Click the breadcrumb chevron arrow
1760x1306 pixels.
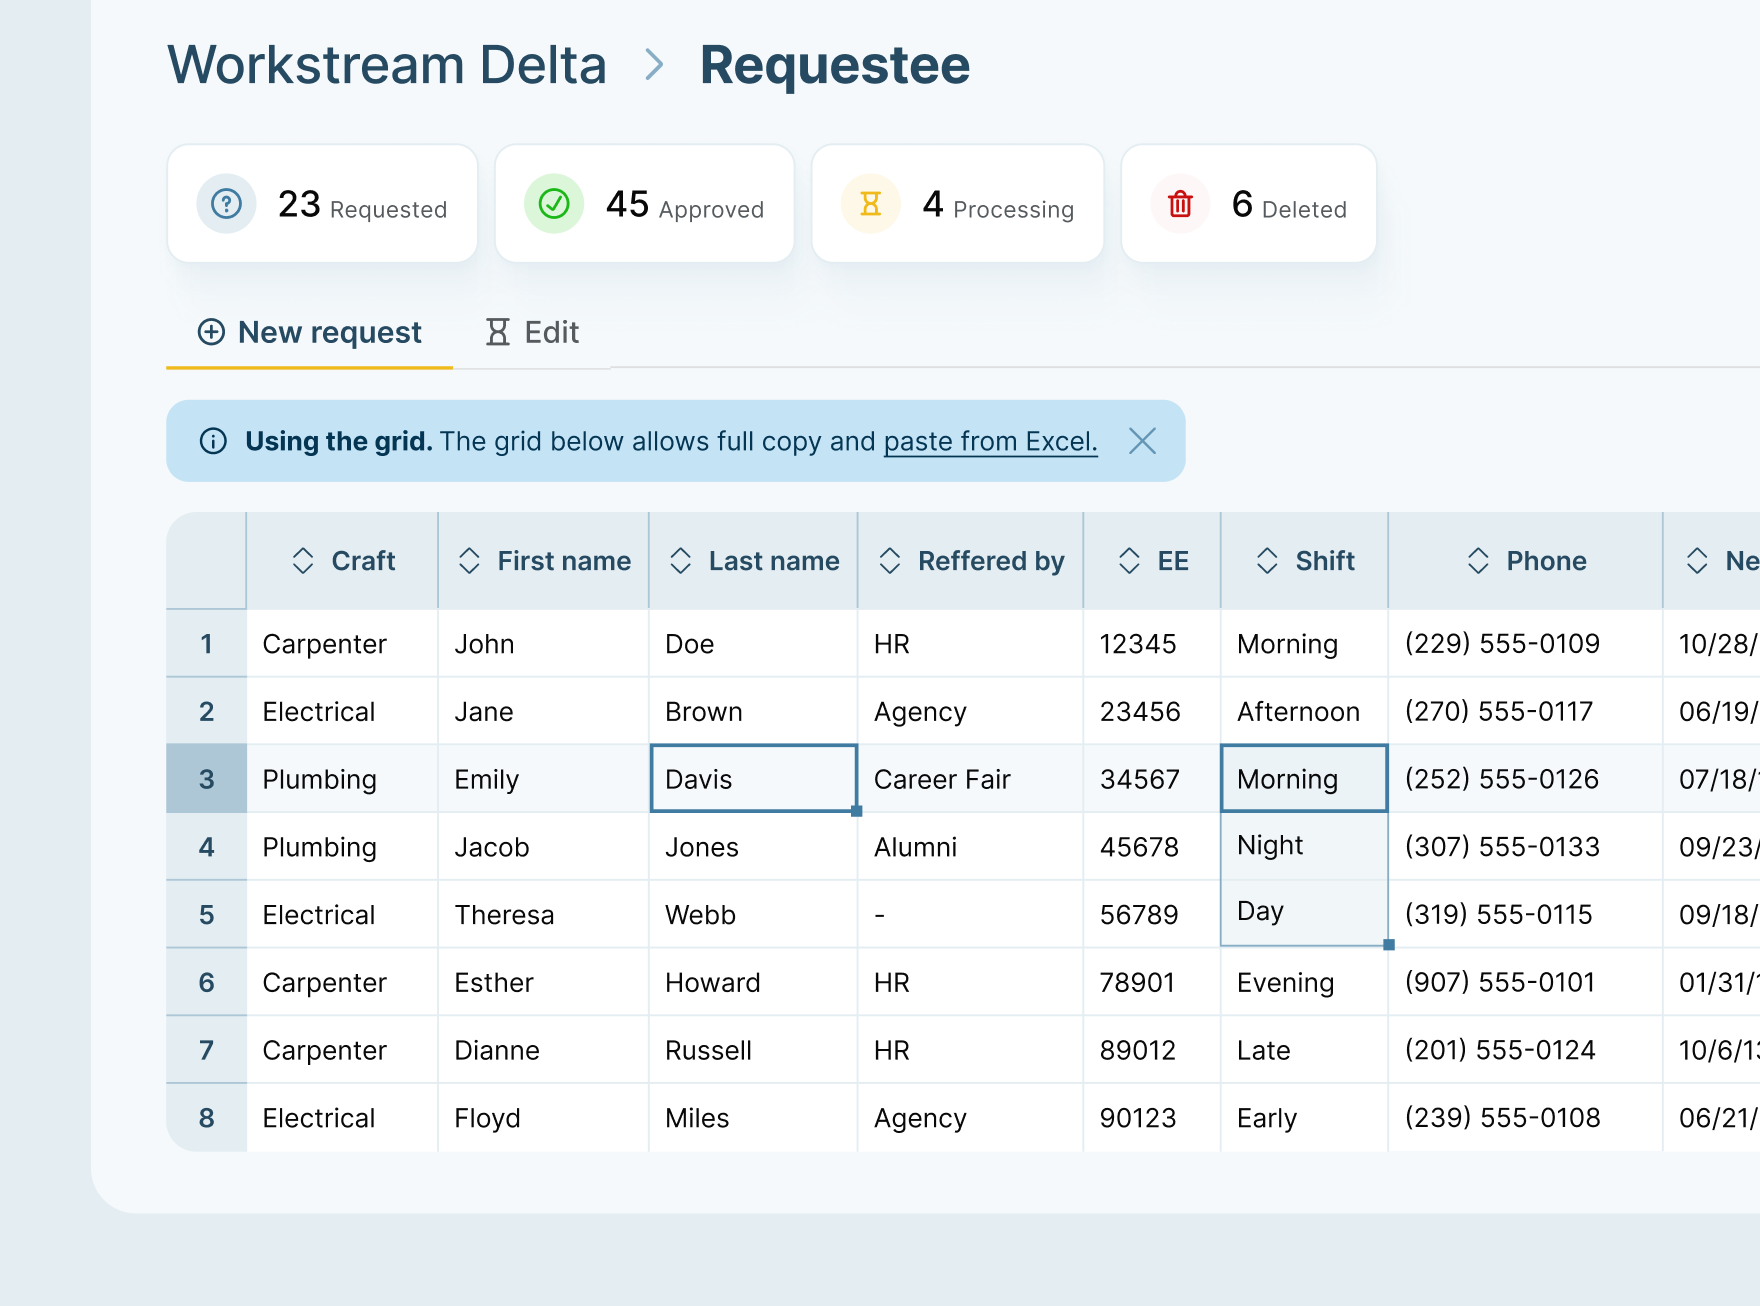(x=654, y=65)
